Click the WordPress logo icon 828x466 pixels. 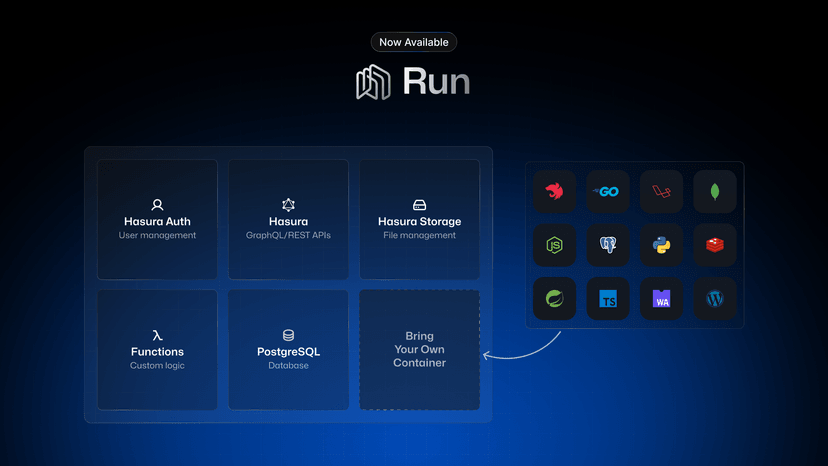point(715,298)
